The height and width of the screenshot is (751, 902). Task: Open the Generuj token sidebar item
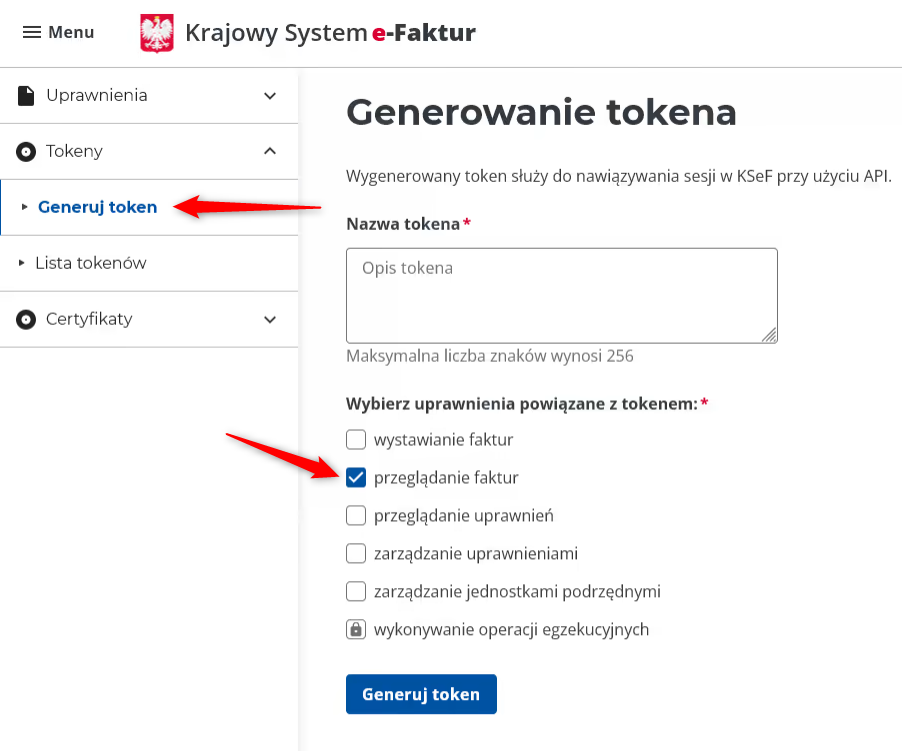[x=97, y=208]
